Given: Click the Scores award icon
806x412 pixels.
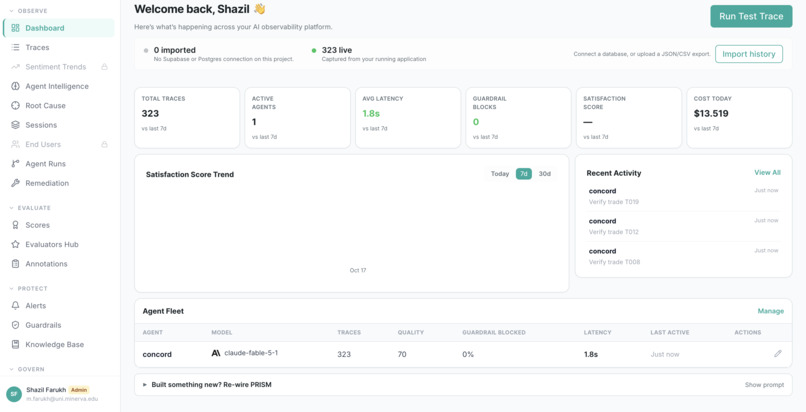Looking at the screenshot, I should pyautogui.click(x=15, y=225).
